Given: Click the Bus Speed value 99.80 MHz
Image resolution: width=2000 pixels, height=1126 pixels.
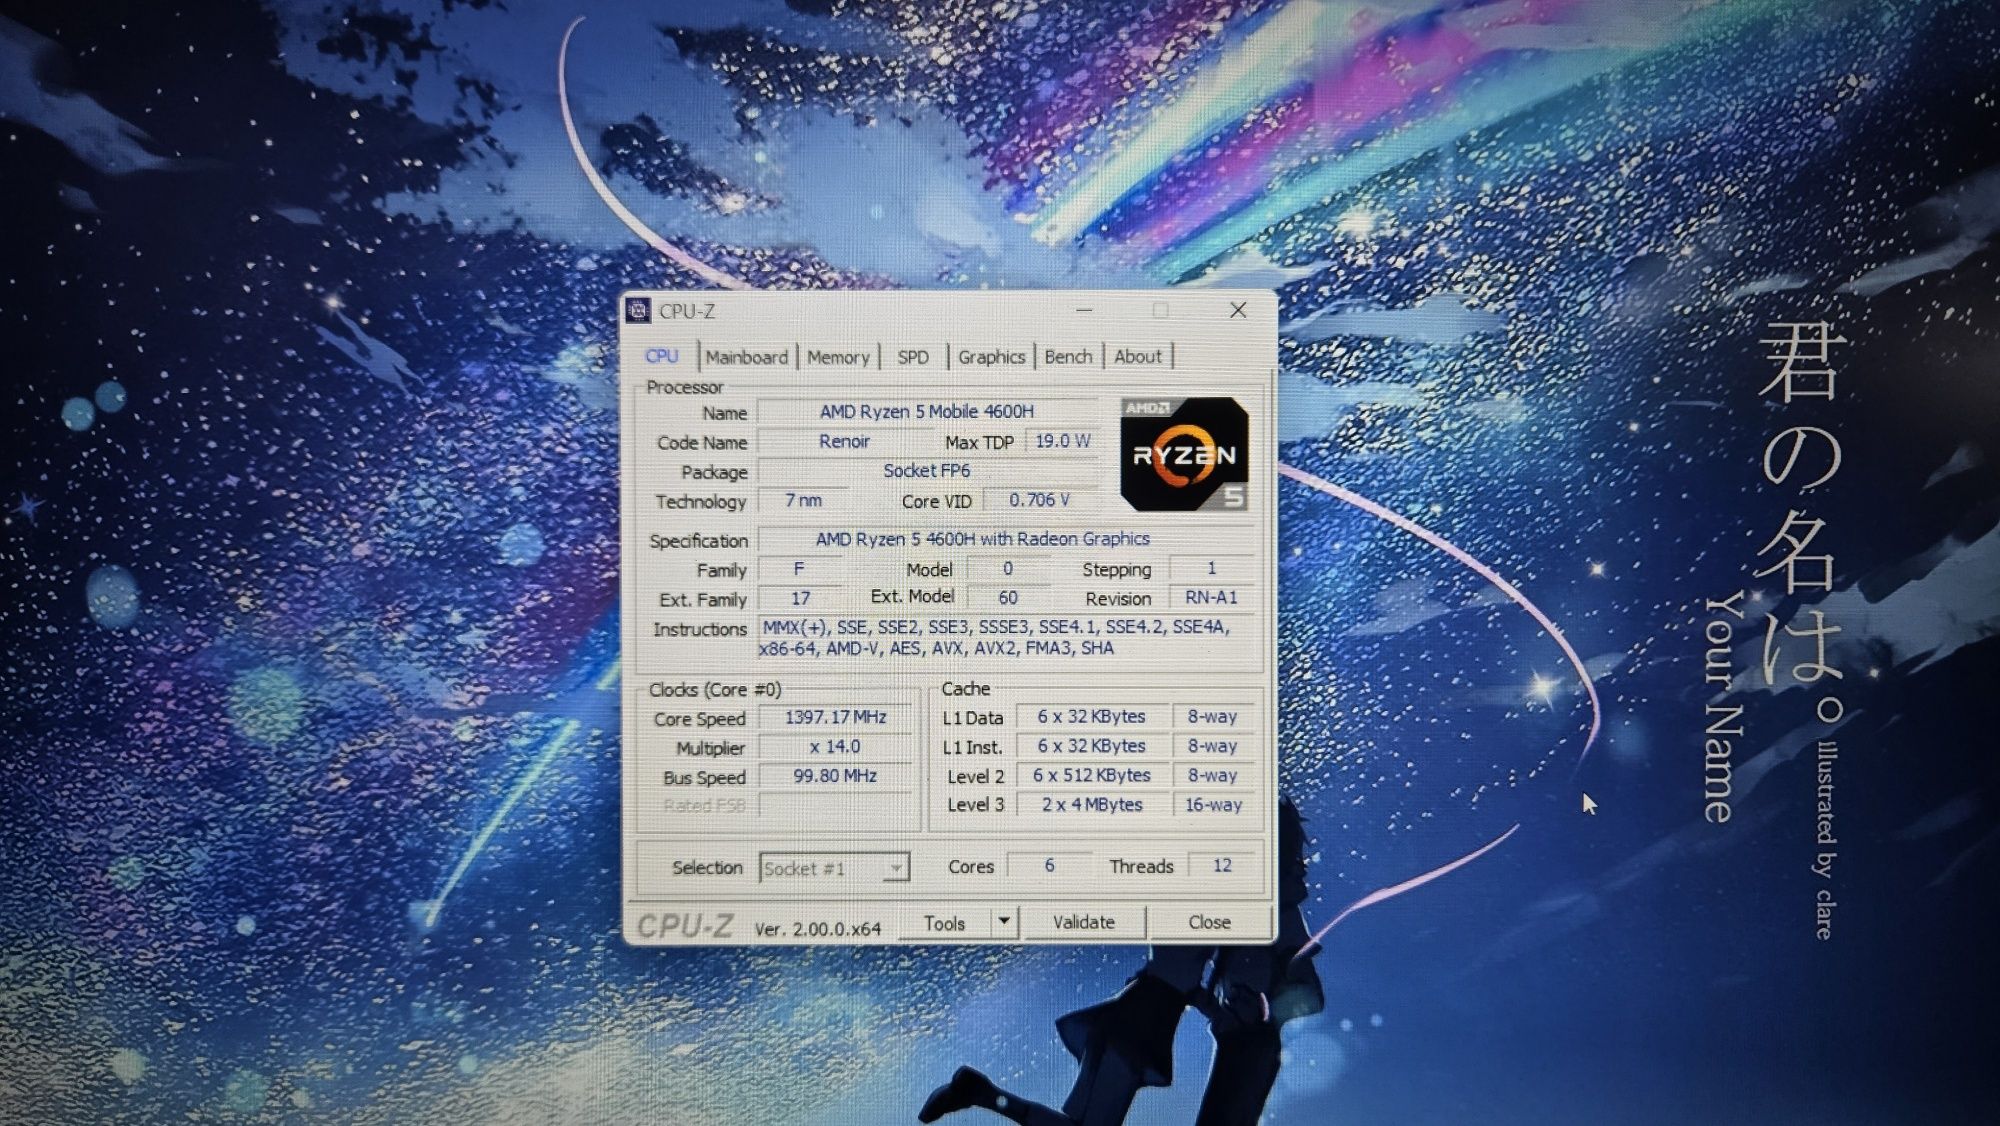Looking at the screenshot, I should point(835,776).
